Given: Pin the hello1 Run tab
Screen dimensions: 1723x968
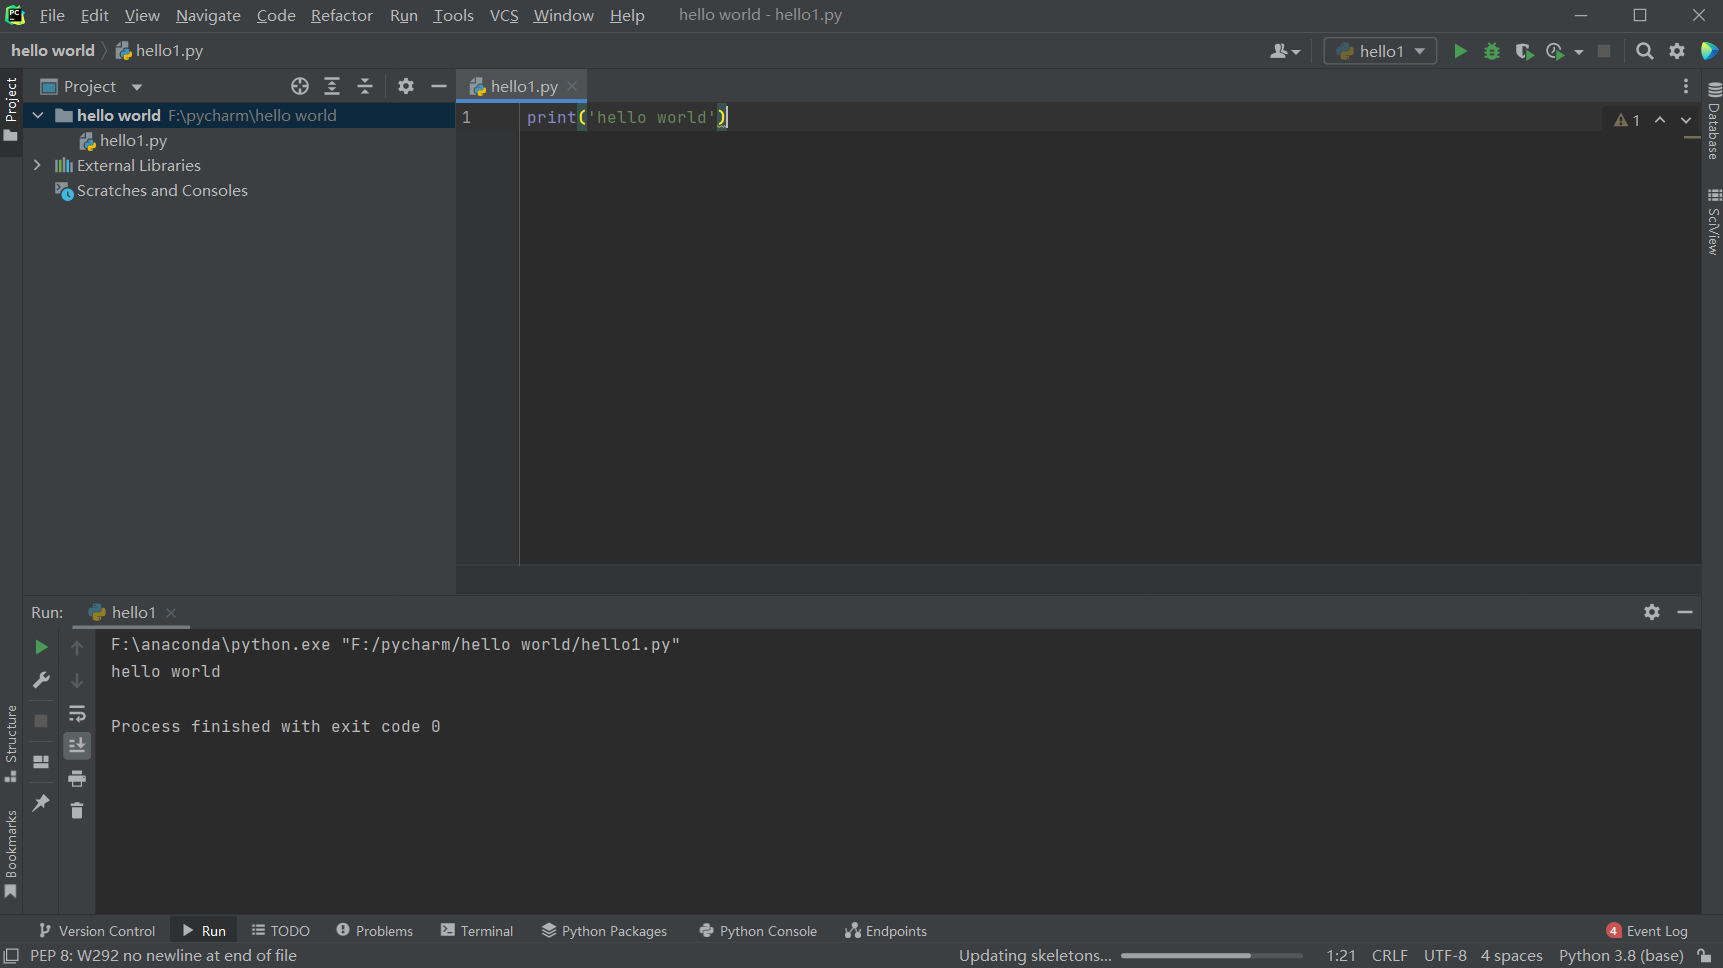Looking at the screenshot, I should (41, 803).
